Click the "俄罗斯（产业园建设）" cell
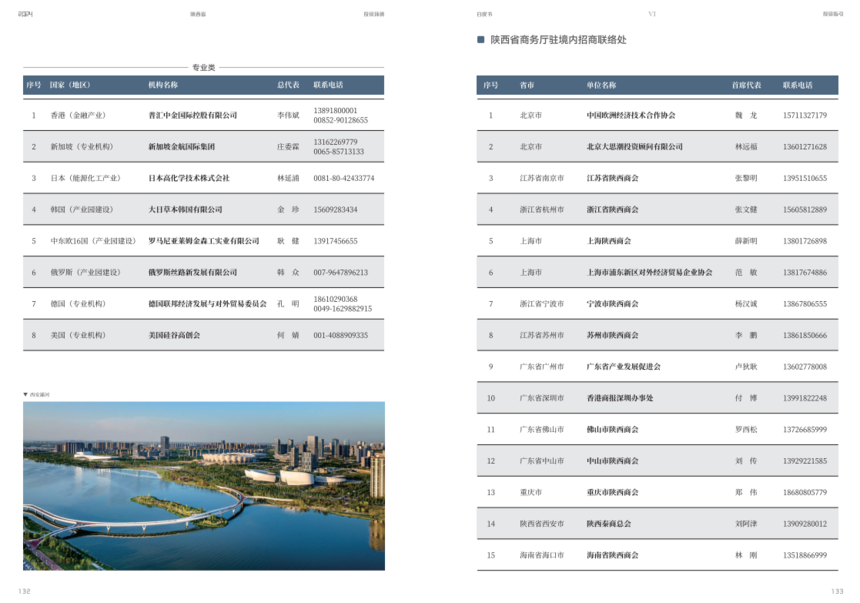 86,272
